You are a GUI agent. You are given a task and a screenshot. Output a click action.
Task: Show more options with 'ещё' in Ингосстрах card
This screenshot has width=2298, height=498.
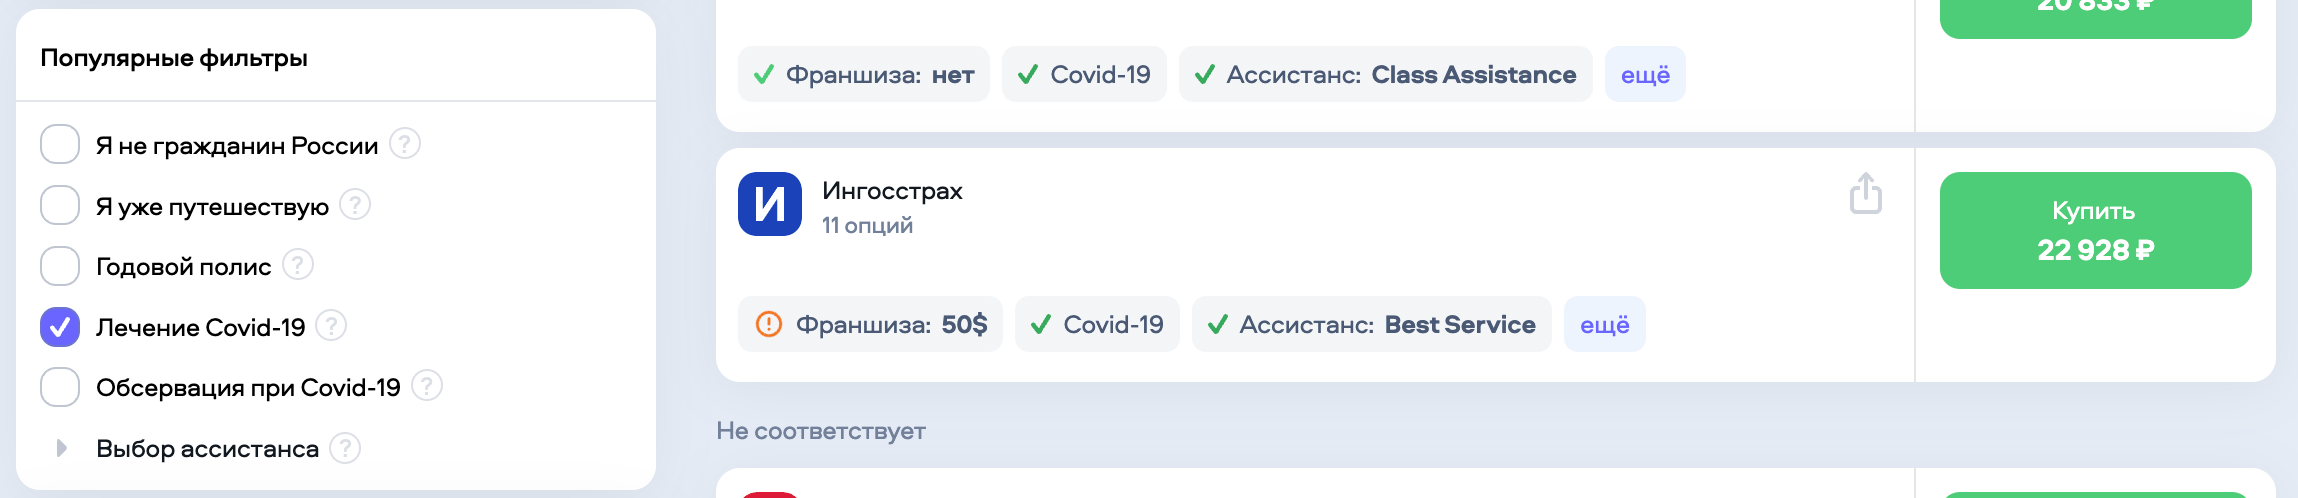(1604, 324)
